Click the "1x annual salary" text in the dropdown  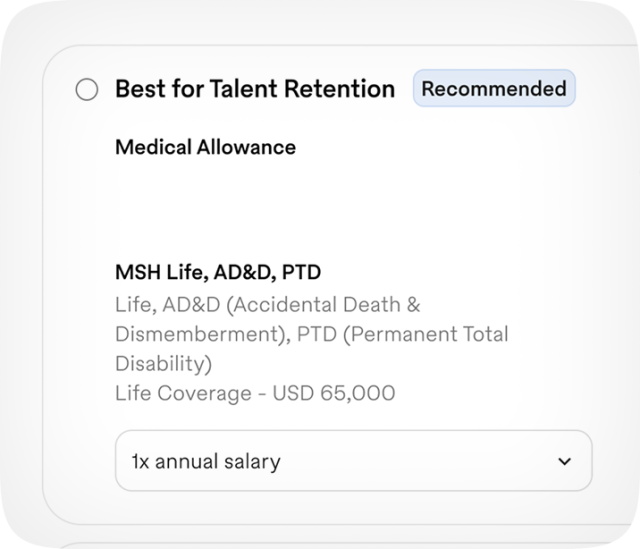click(x=206, y=462)
